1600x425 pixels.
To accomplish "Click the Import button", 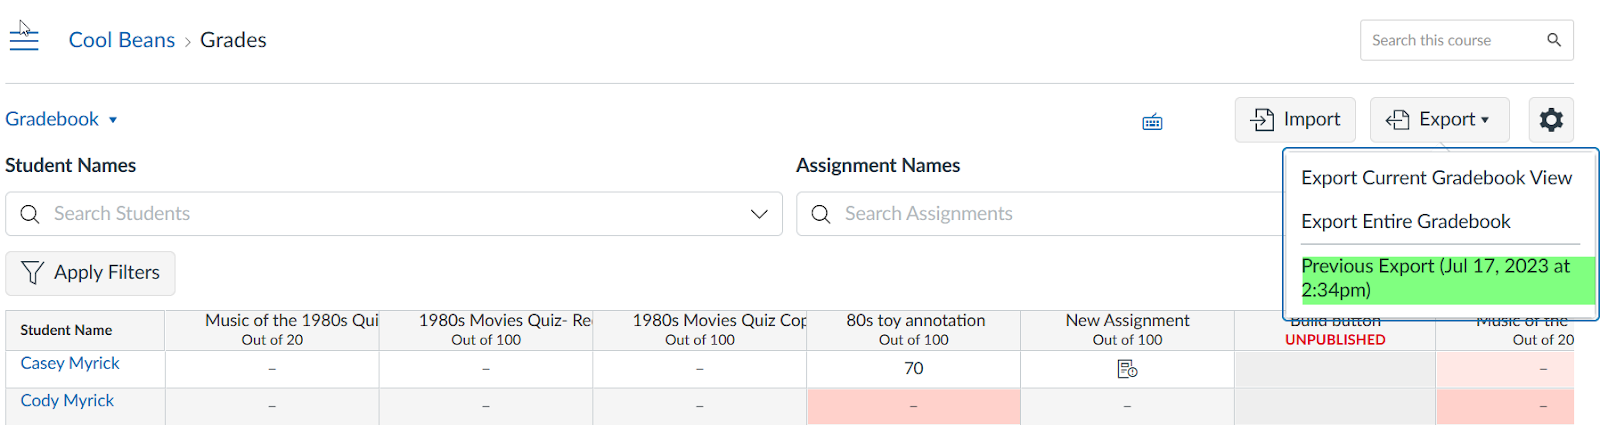I will click(1295, 120).
